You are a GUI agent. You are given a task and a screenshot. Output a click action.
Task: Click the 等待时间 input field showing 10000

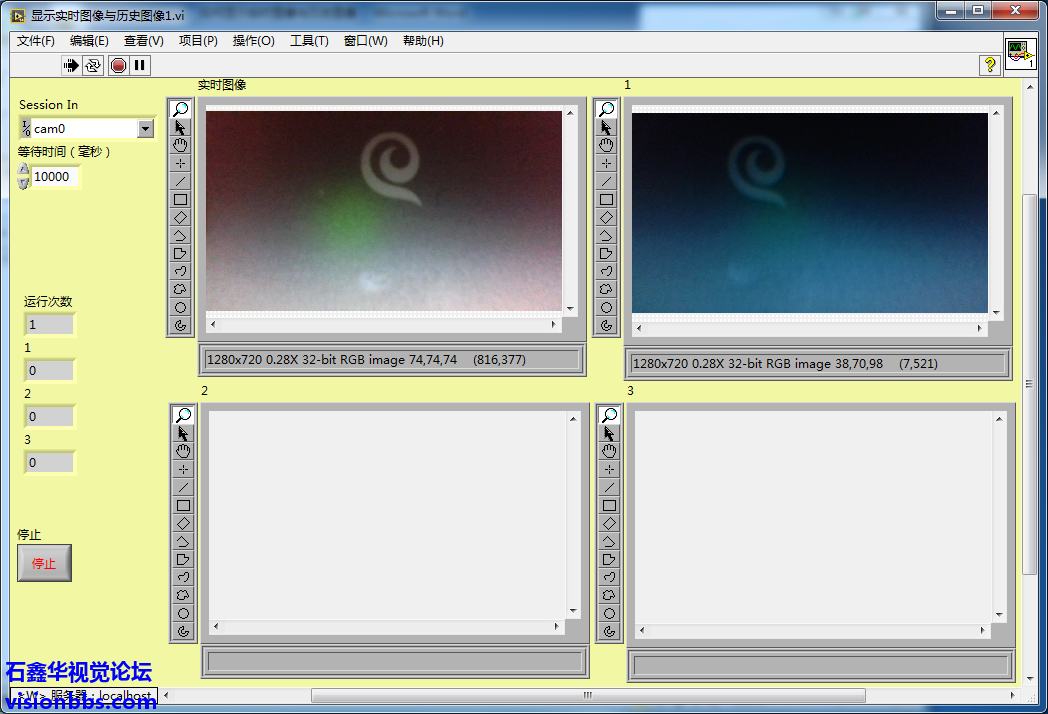pyautogui.click(x=54, y=177)
